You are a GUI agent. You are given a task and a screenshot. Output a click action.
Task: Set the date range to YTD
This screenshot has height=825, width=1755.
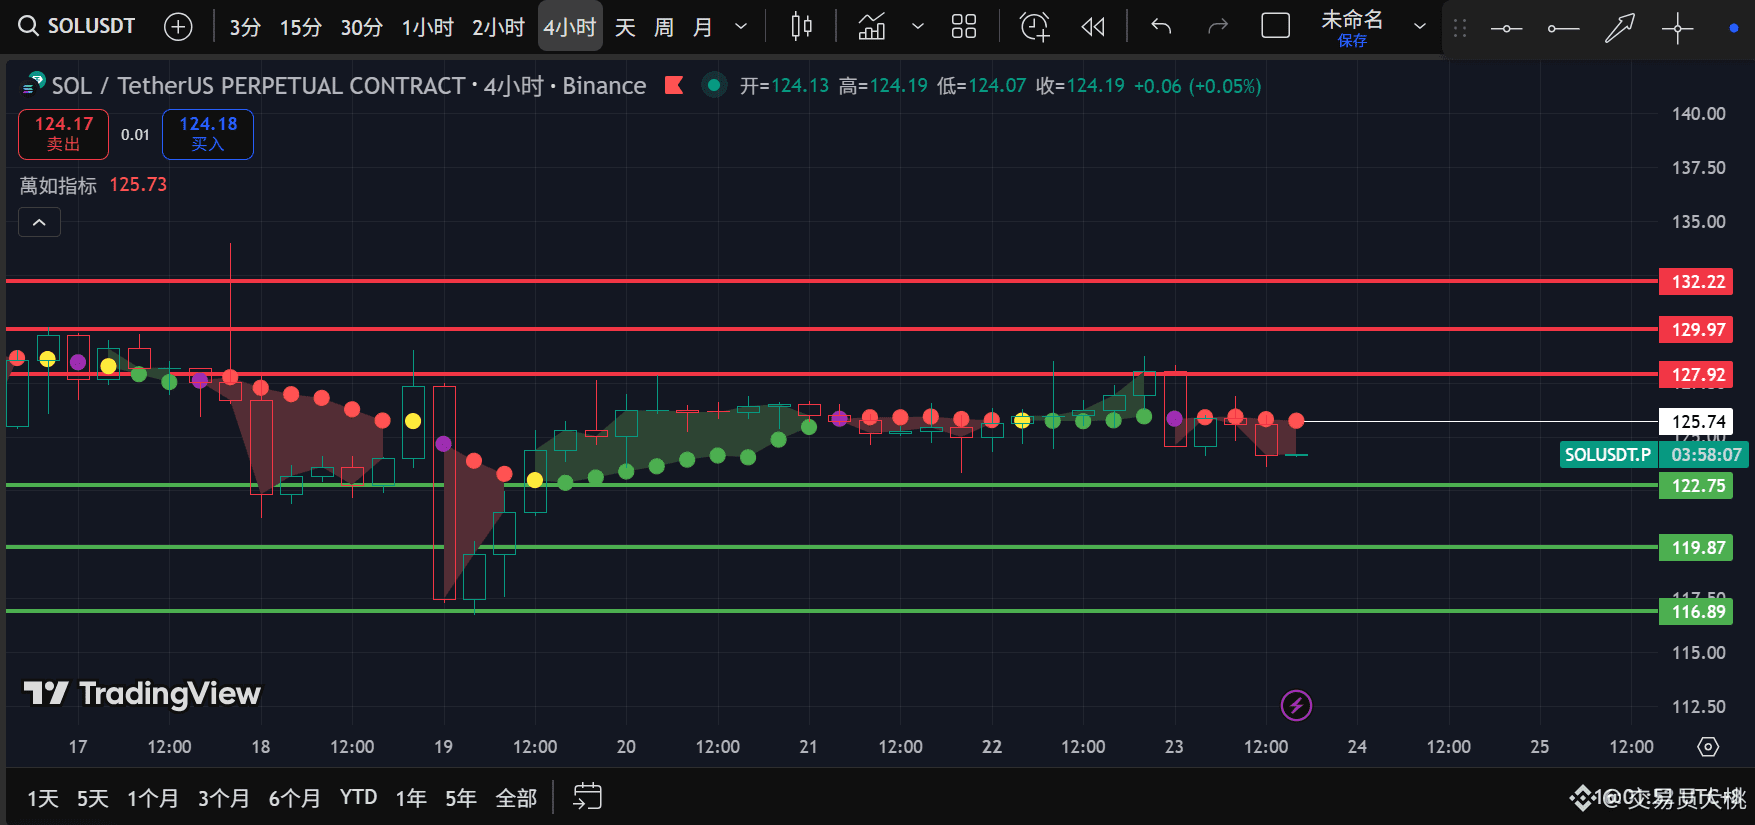click(359, 797)
